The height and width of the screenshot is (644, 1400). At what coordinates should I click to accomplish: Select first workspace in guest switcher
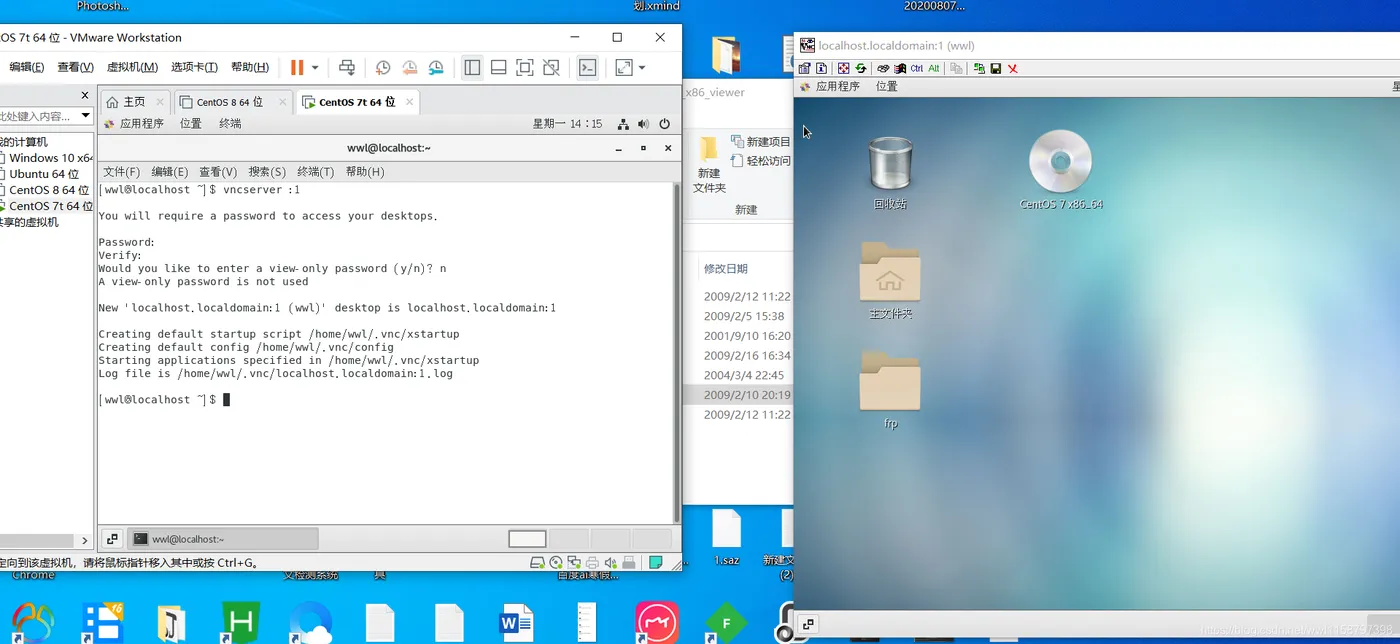(527, 539)
